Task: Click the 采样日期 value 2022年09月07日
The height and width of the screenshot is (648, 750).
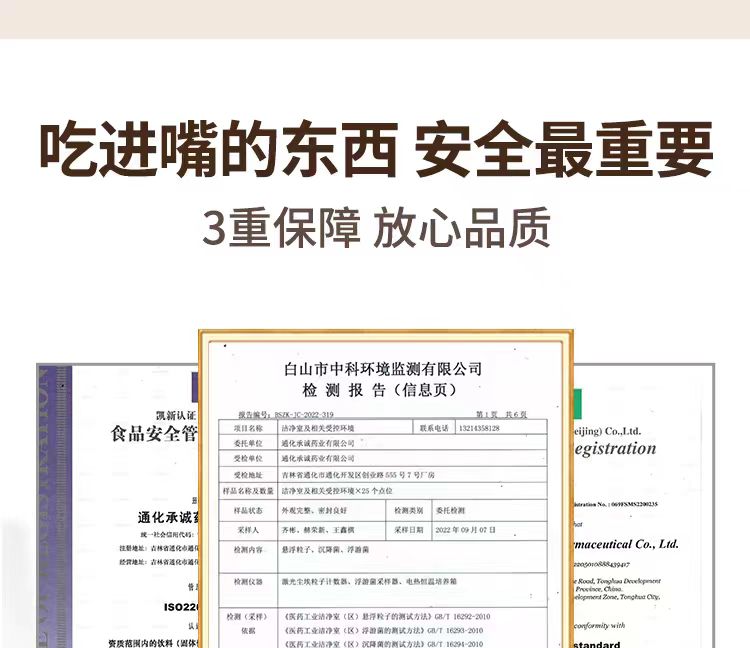Action: [x=465, y=530]
